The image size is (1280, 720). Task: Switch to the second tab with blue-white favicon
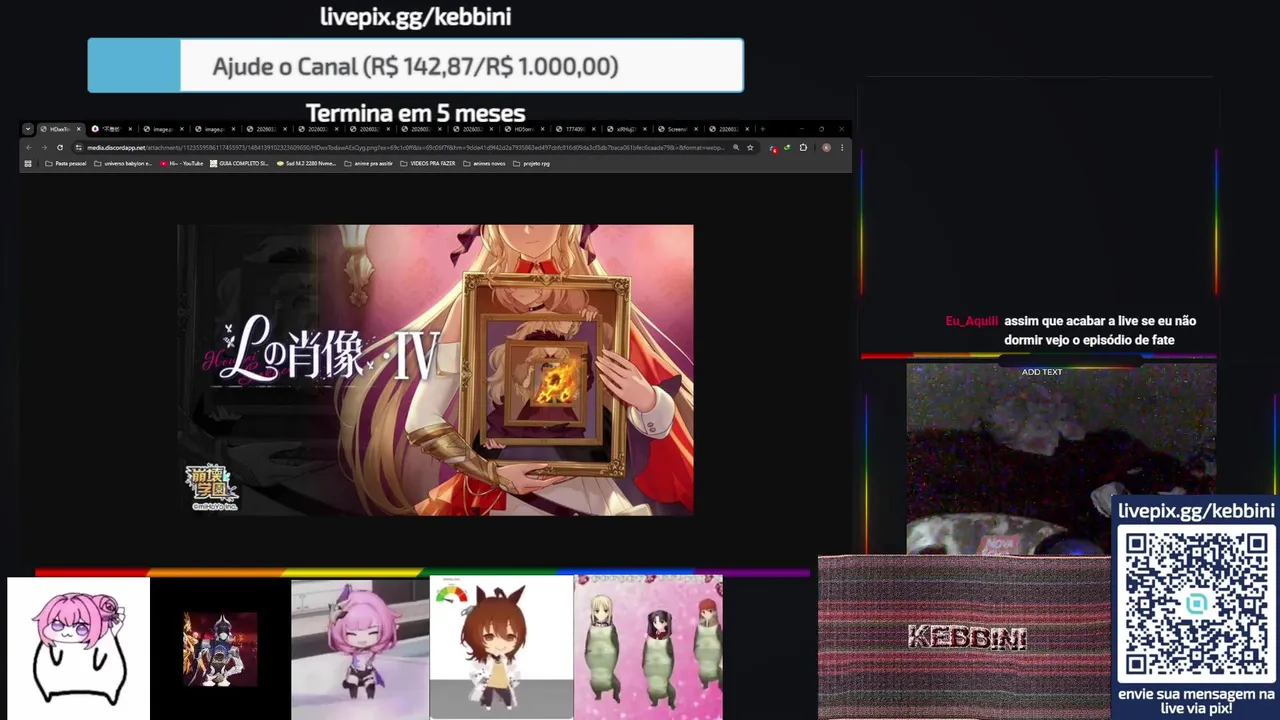coord(113,129)
